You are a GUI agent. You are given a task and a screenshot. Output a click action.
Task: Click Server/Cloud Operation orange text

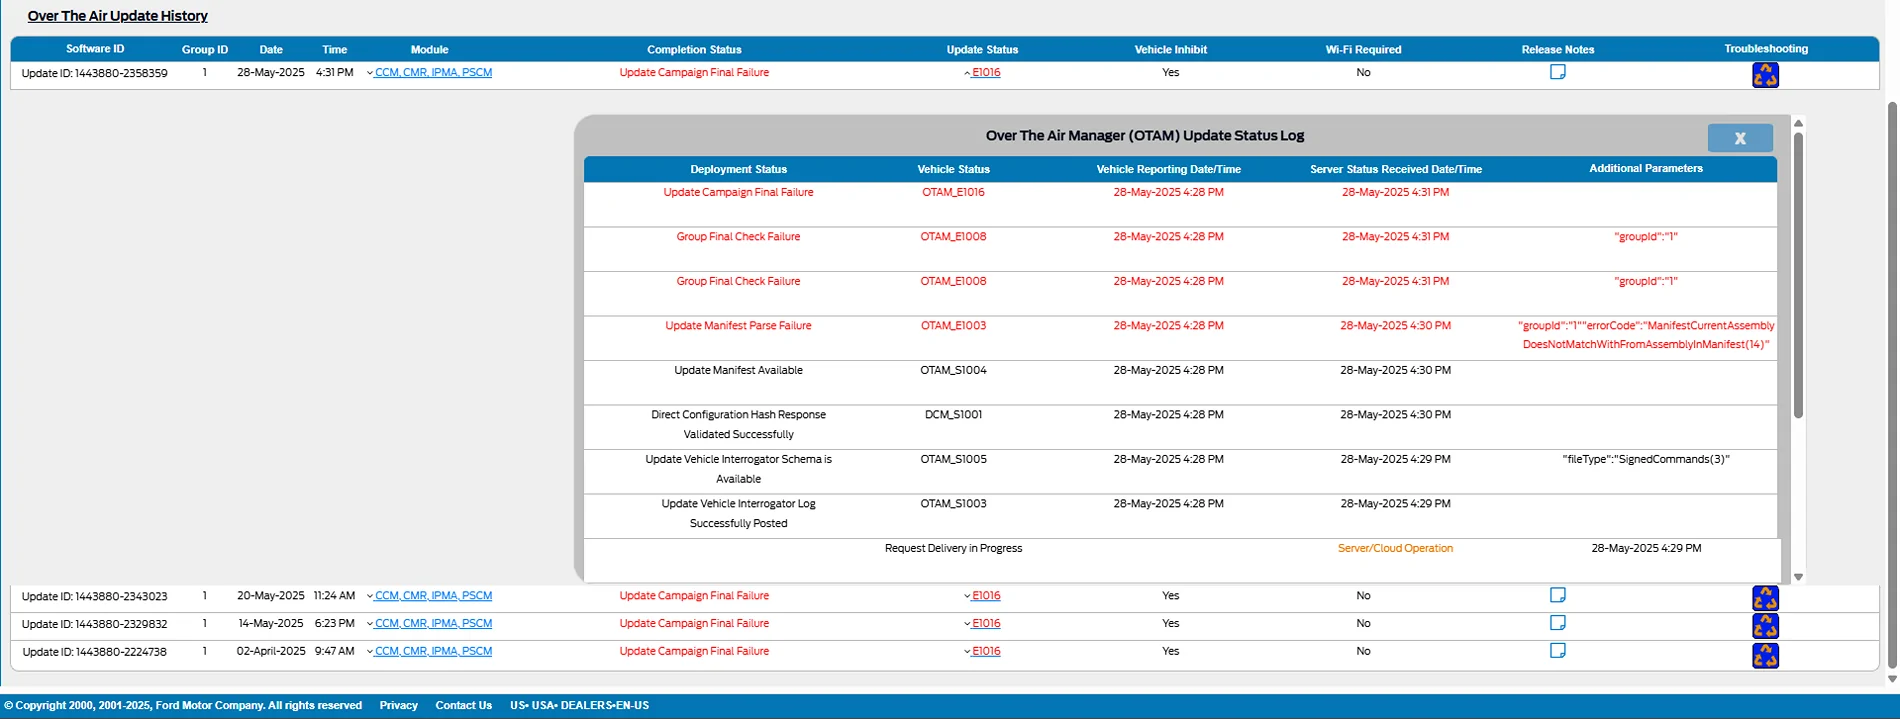1395,548
